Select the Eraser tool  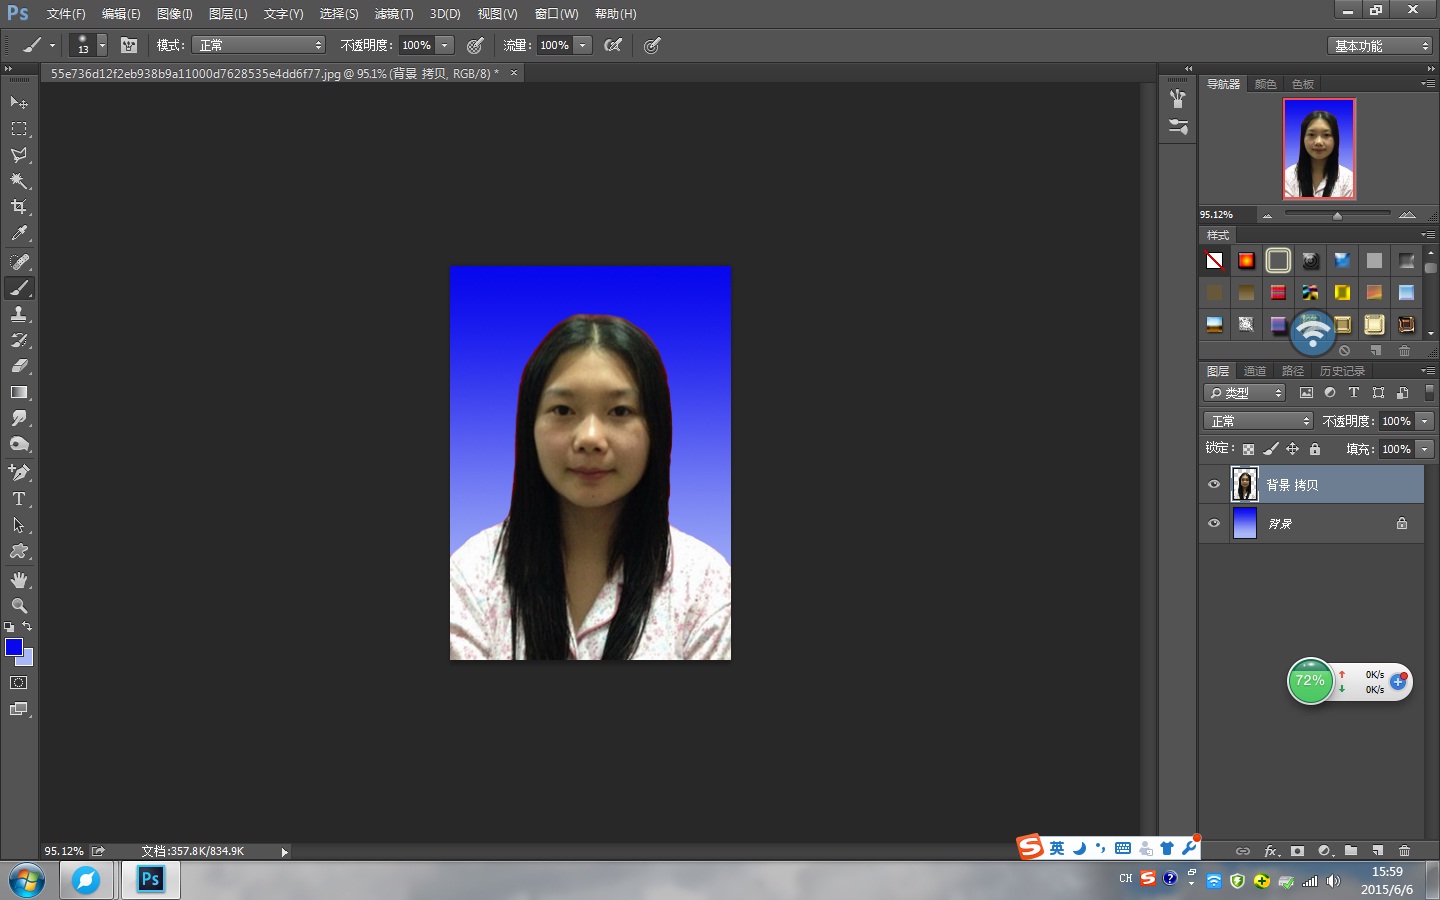[x=19, y=366]
